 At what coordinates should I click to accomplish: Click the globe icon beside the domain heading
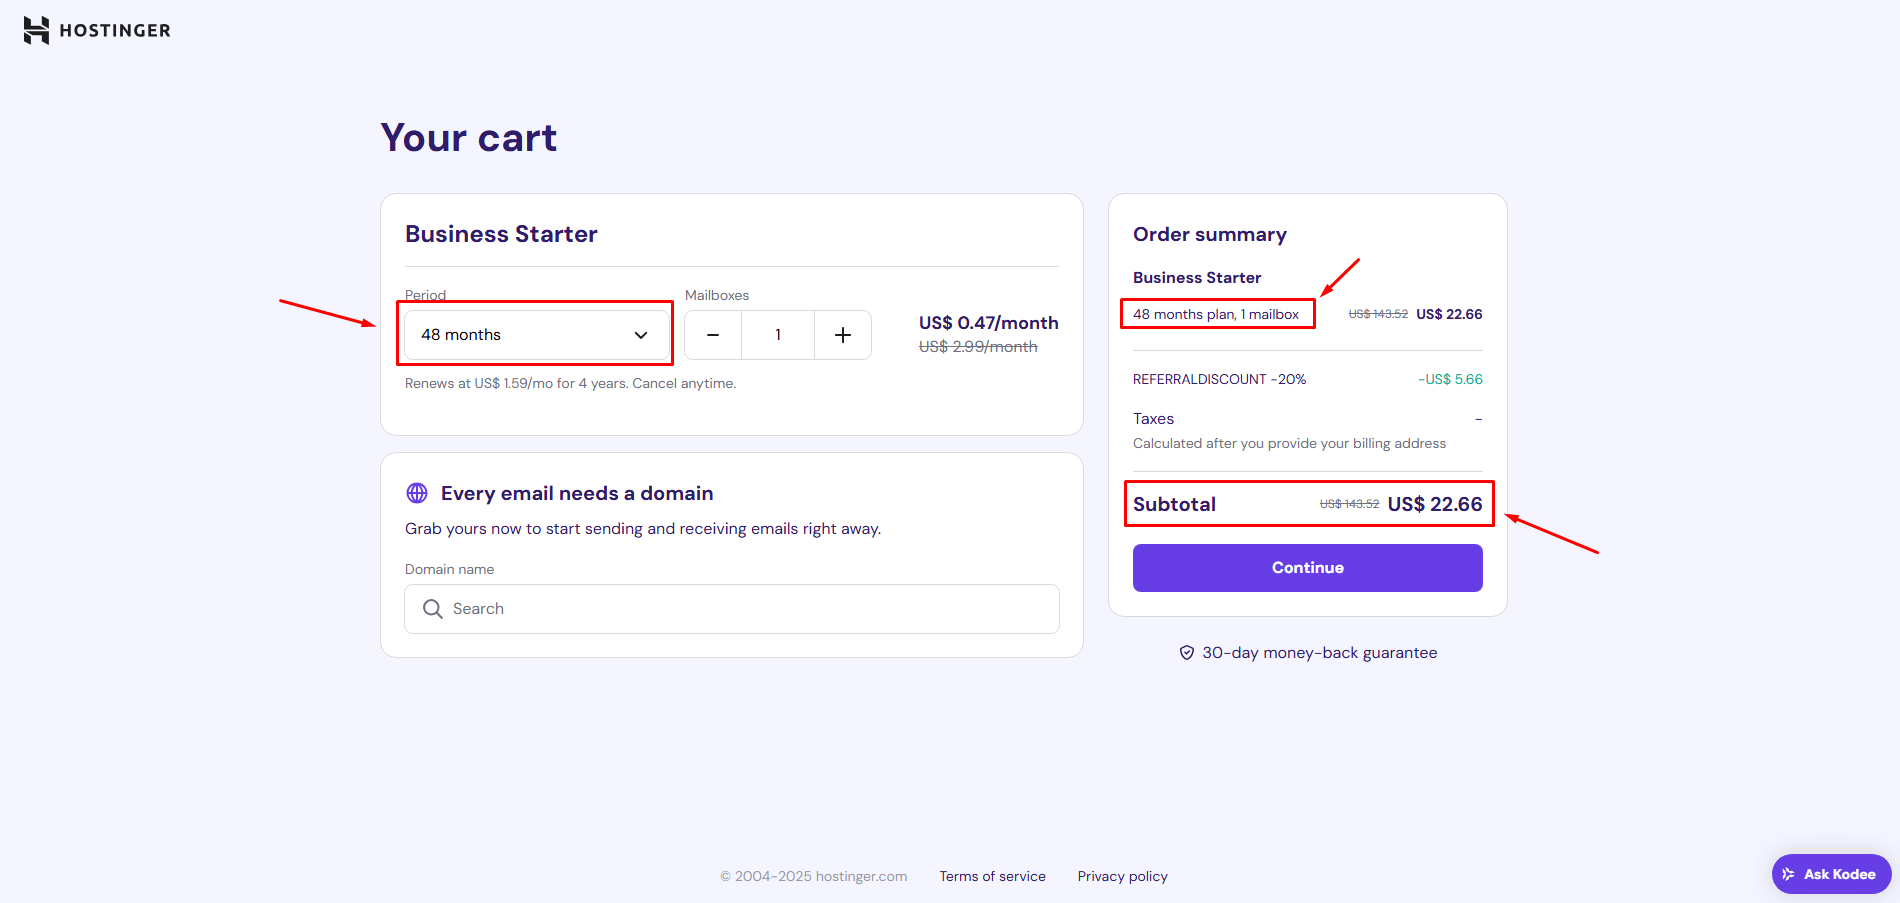point(417,493)
